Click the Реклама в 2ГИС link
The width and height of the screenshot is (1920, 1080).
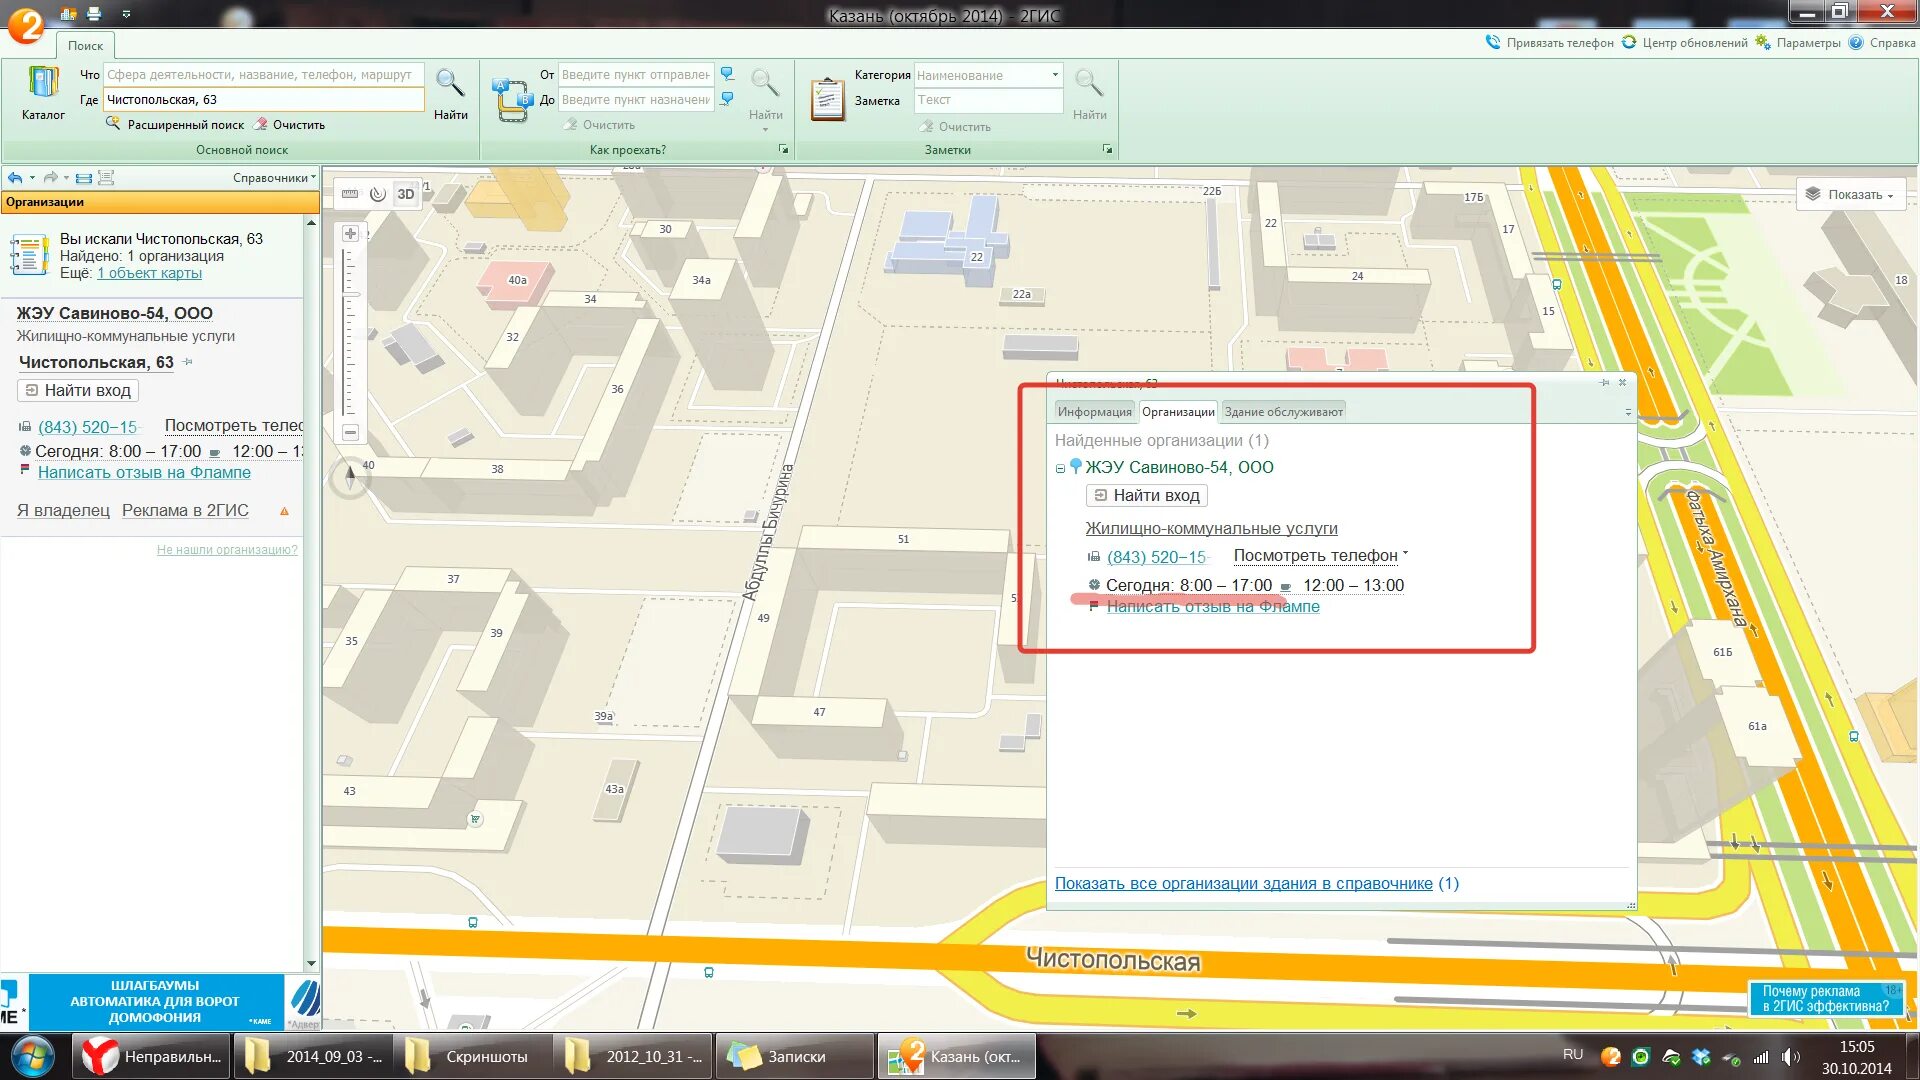[185, 510]
